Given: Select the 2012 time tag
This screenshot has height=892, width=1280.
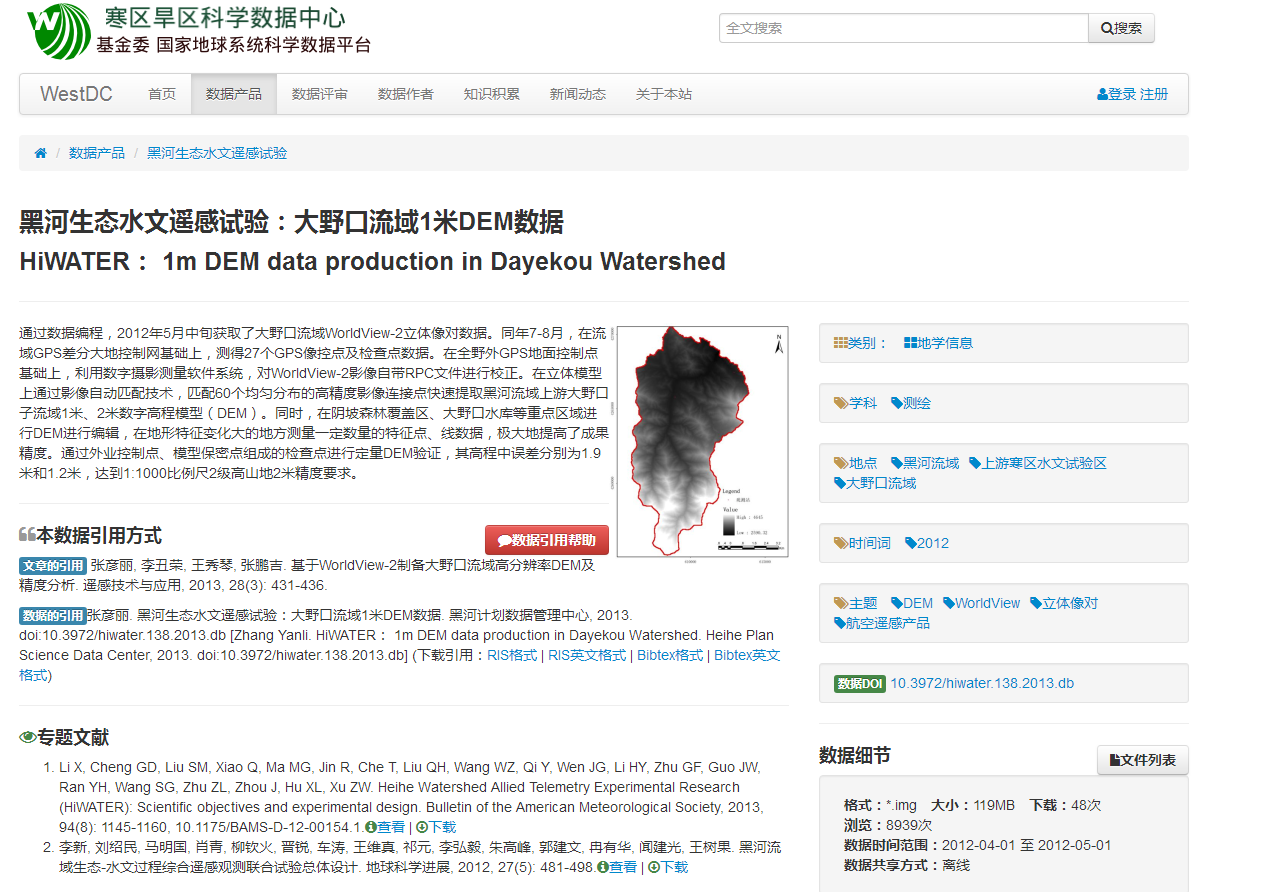Looking at the screenshot, I should pyautogui.click(x=927, y=543).
